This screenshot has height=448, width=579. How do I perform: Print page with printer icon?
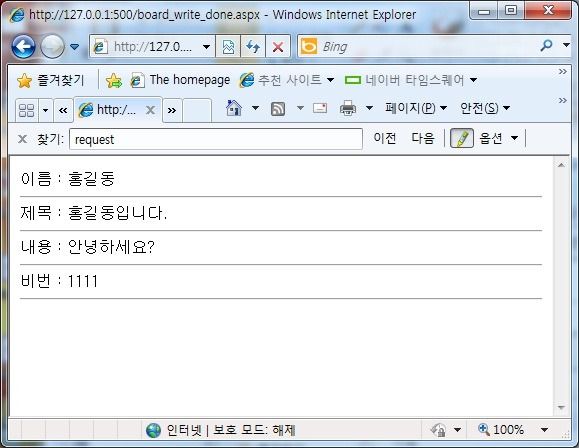pyautogui.click(x=348, y=108)
